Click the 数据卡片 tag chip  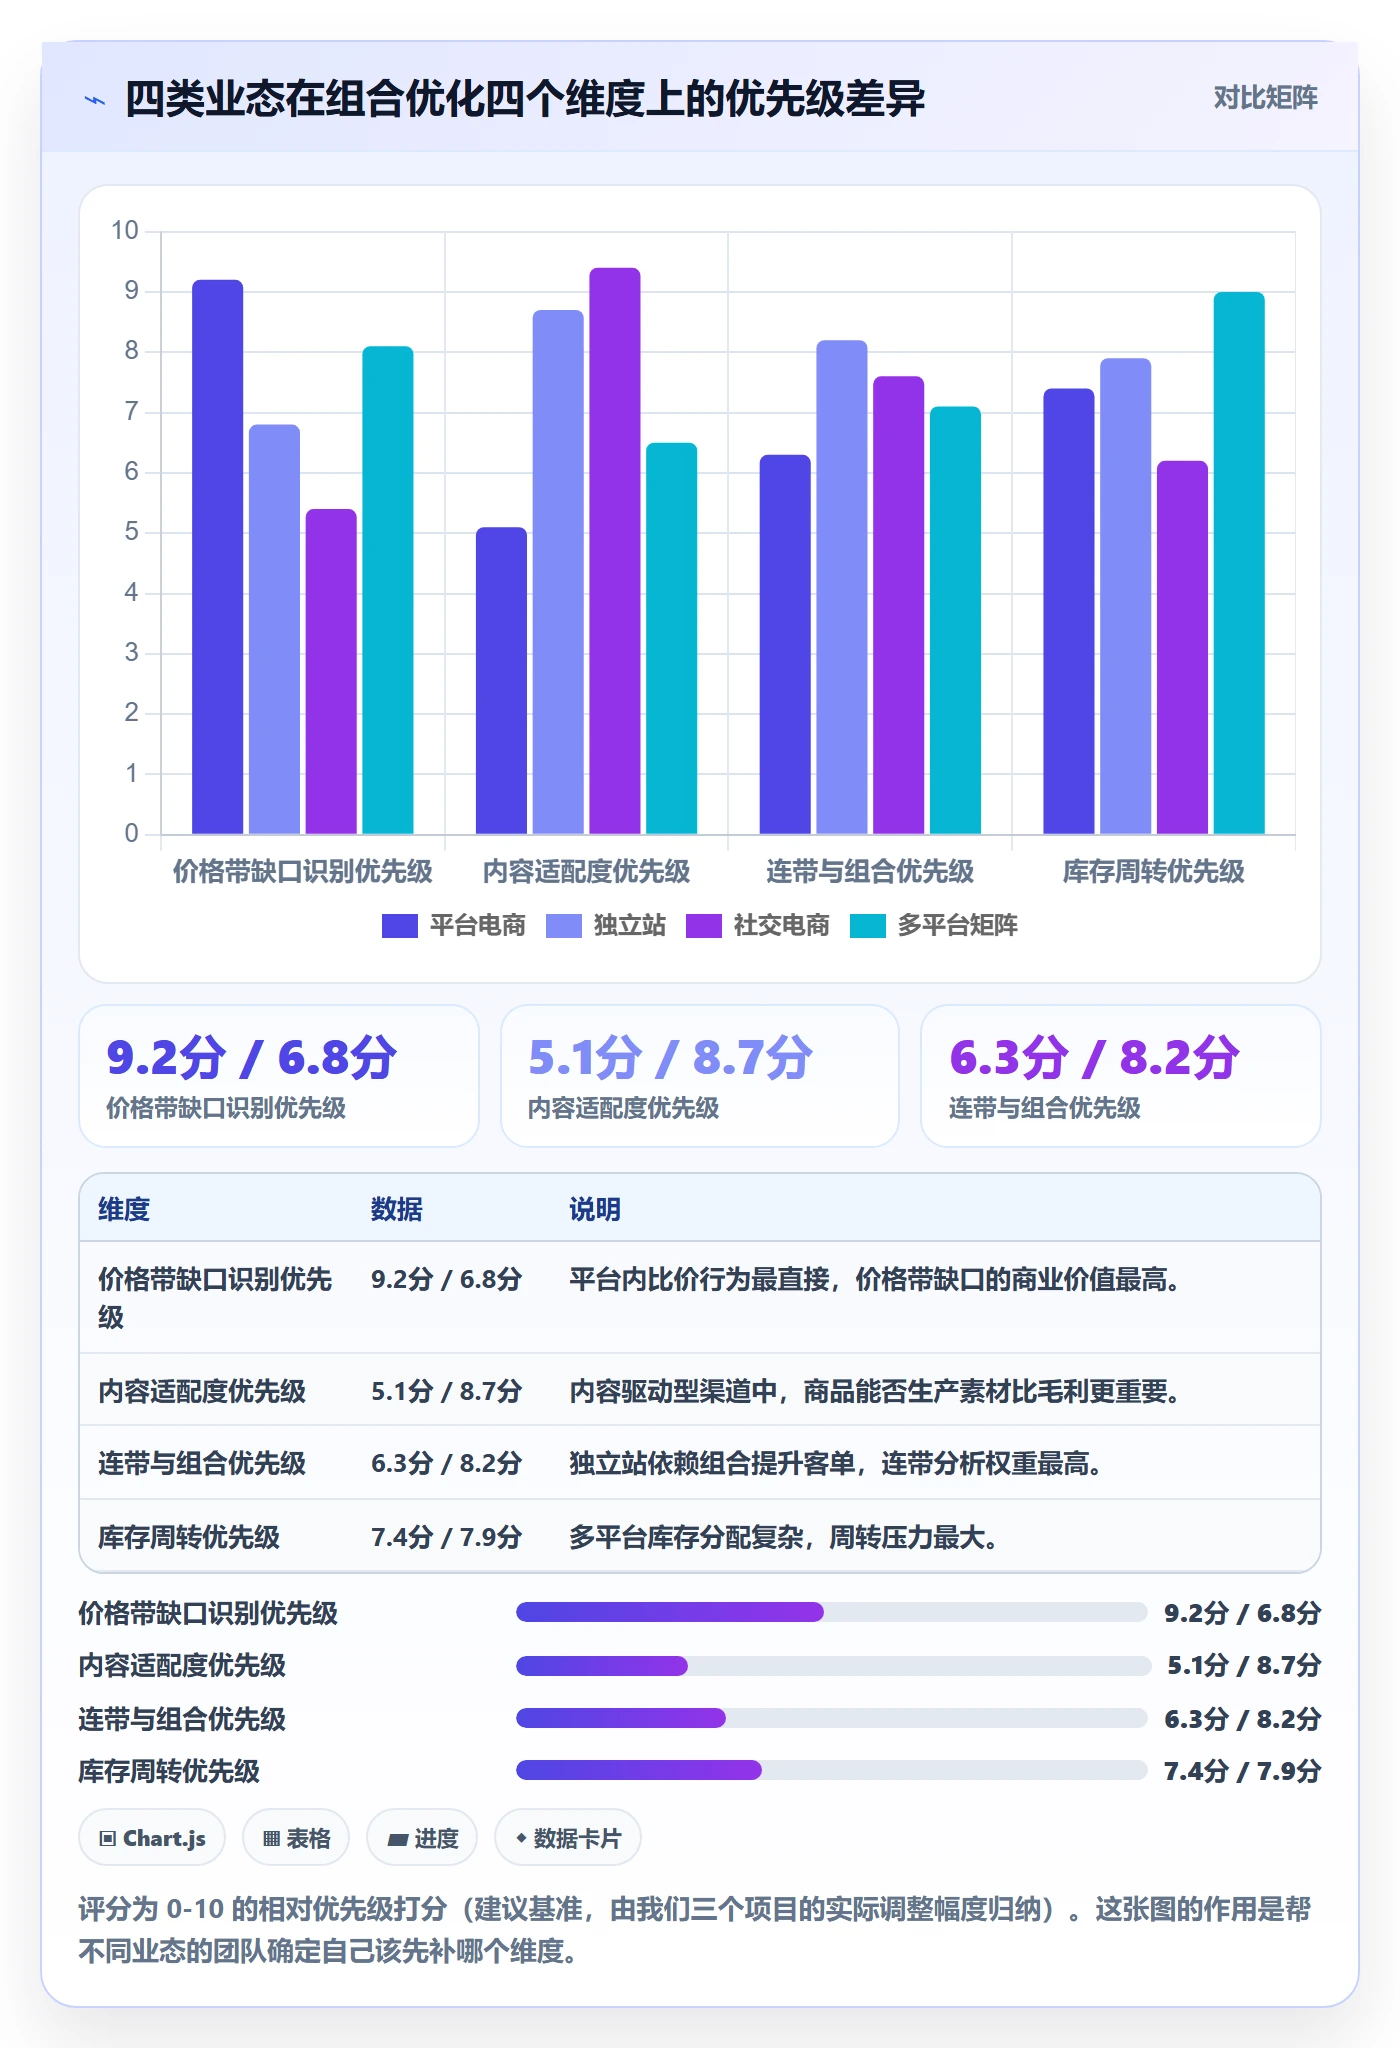568,1837
